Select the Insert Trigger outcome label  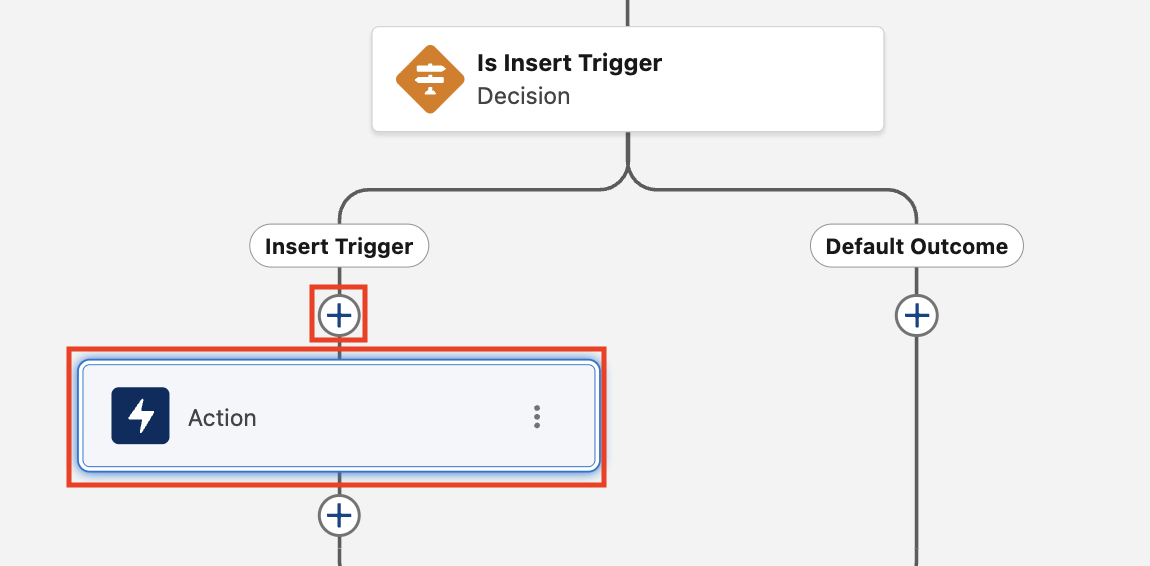click(x=339, y=246)
